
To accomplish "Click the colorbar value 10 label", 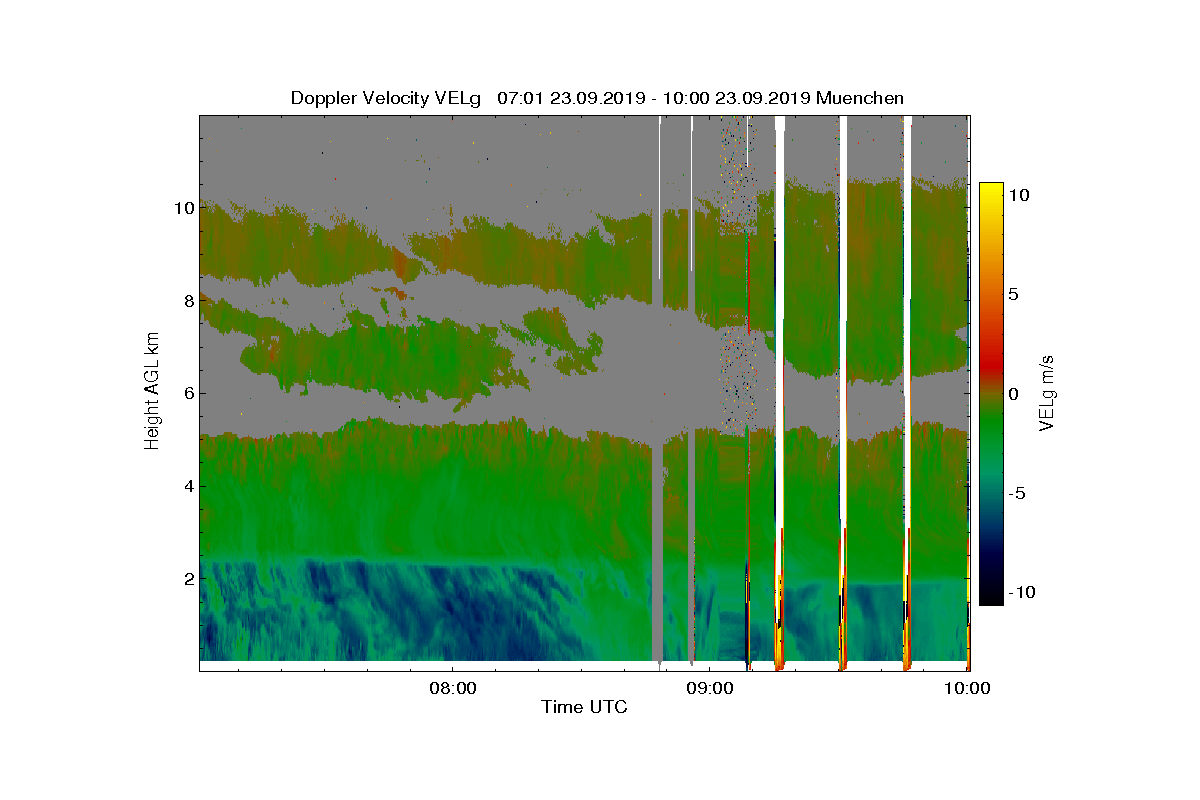I will pos(1019,196).
